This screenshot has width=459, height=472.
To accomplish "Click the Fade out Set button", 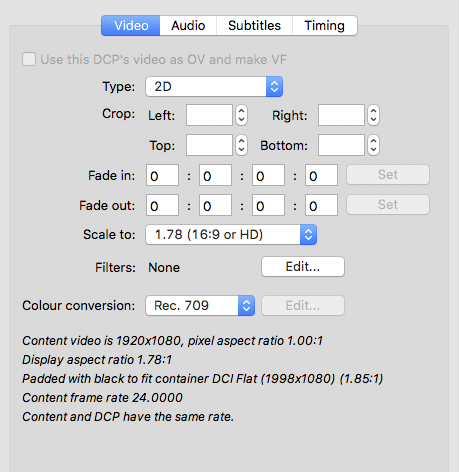I will coord(388,204).
